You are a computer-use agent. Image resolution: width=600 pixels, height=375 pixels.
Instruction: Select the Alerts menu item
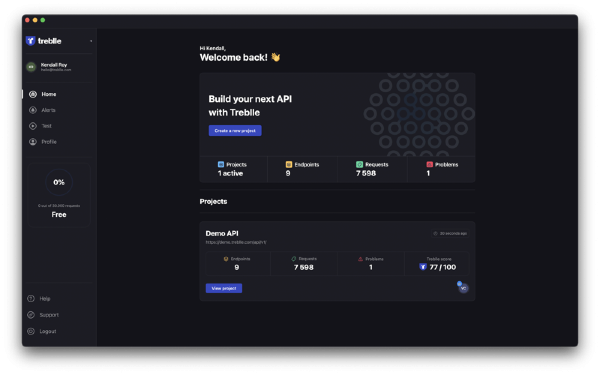click(x=48, y=110)
